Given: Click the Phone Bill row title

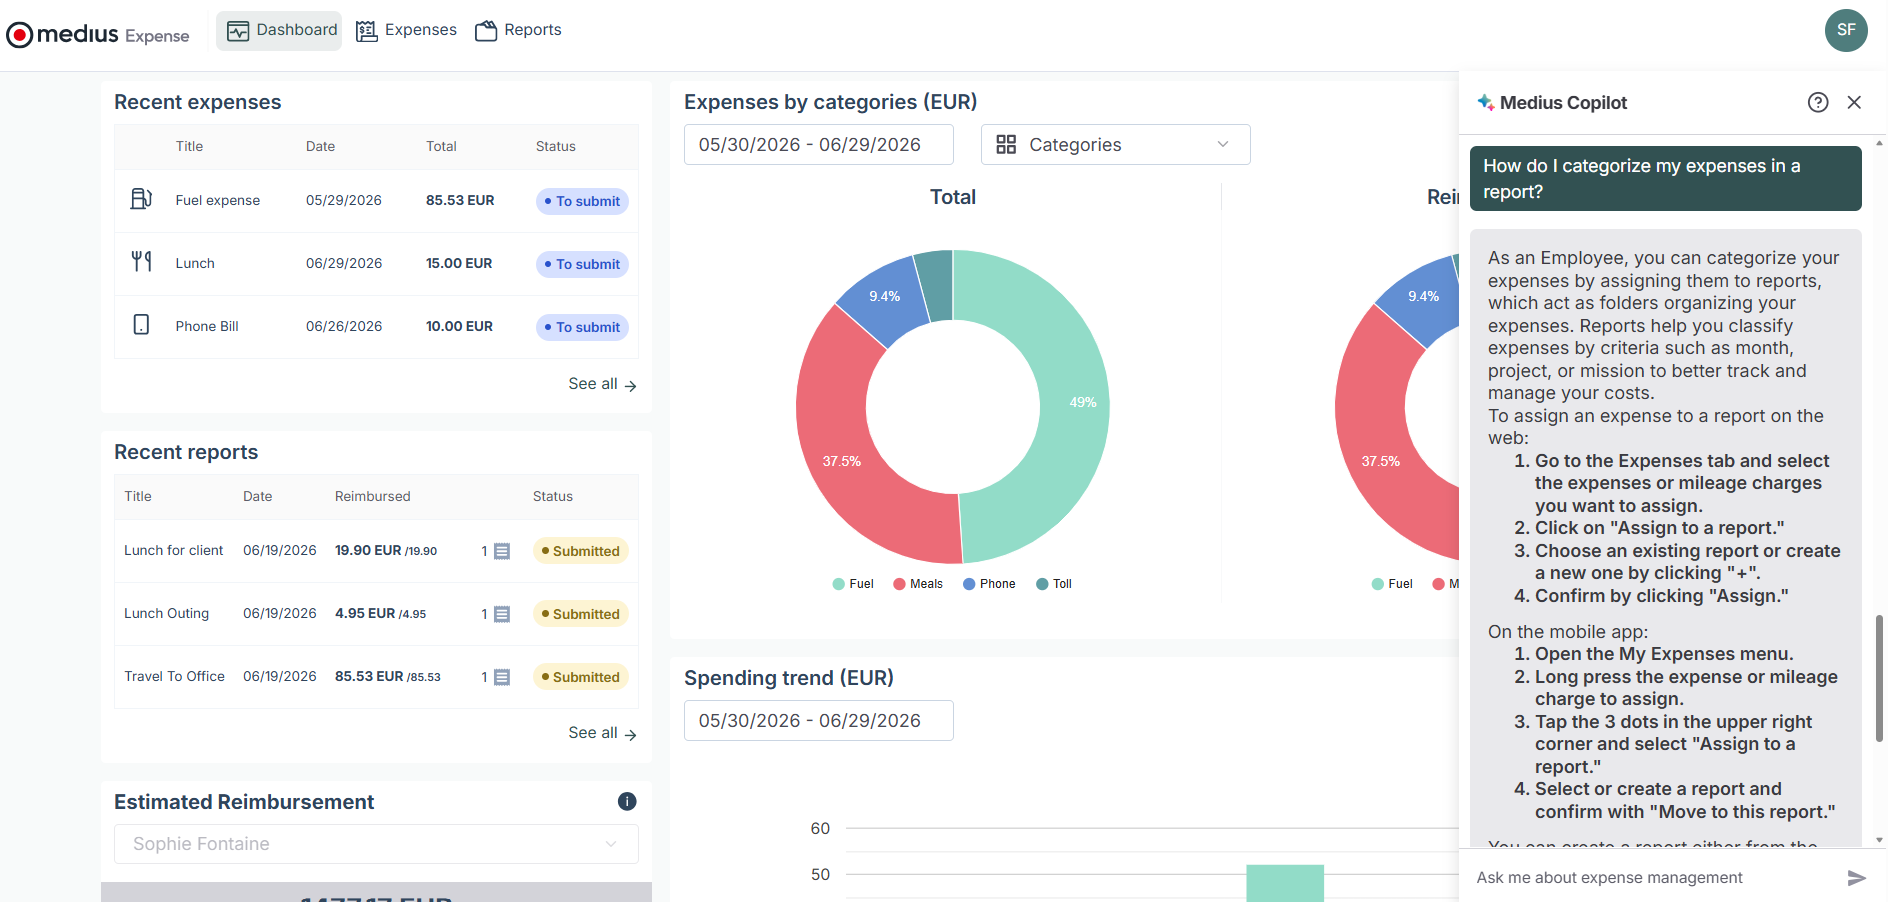Looking at the screenshot, I should [x=207, y=326].
